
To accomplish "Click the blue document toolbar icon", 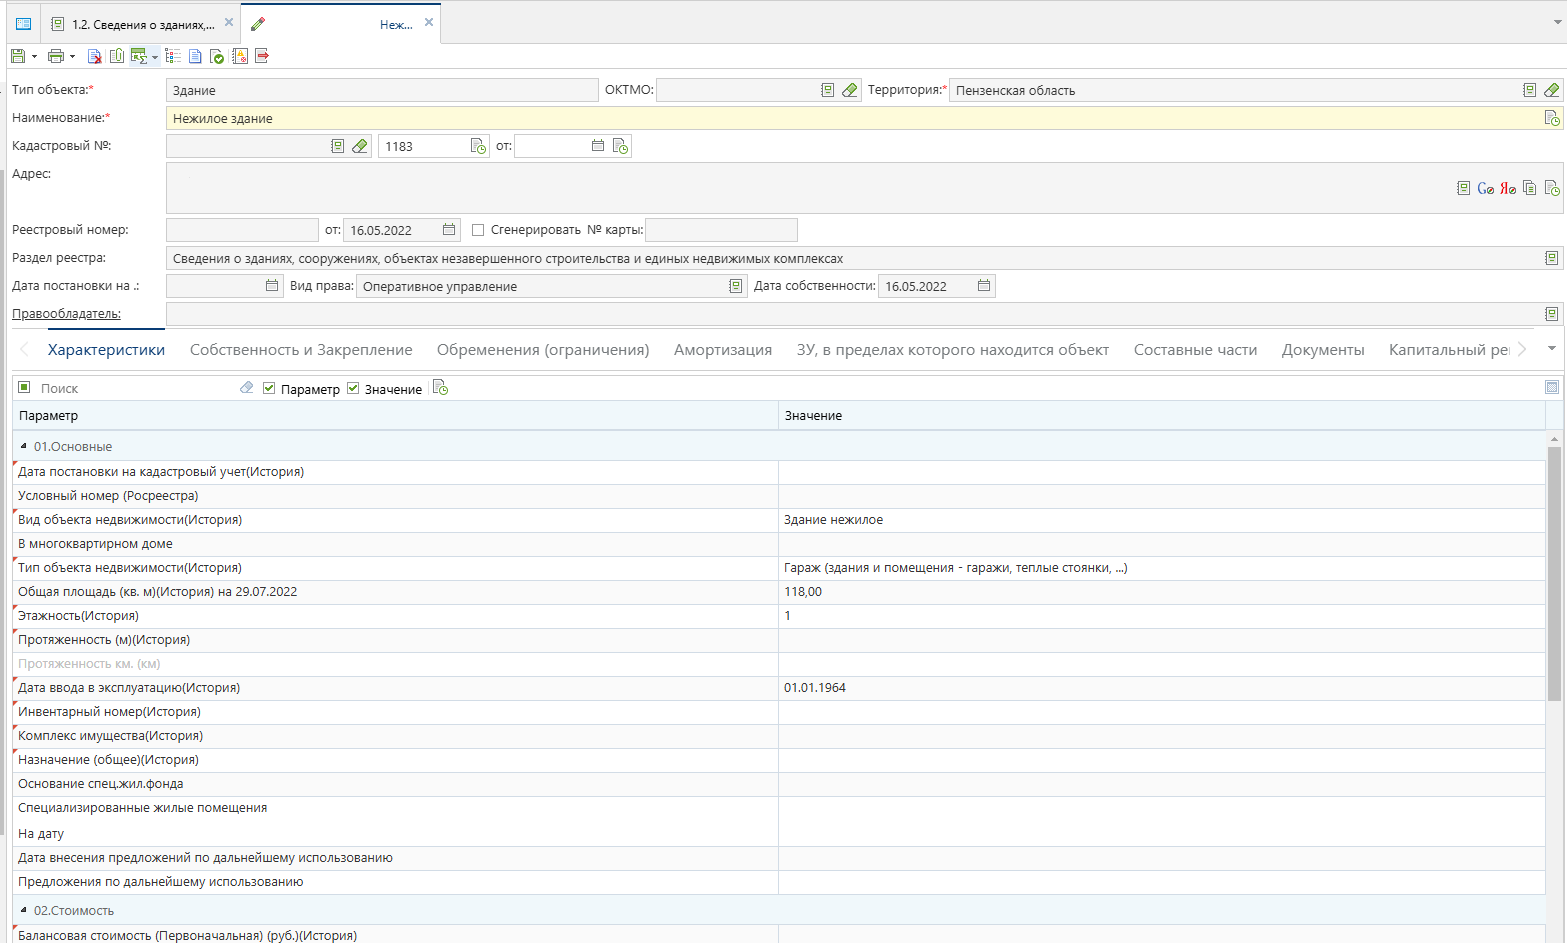I will point(195,56).
